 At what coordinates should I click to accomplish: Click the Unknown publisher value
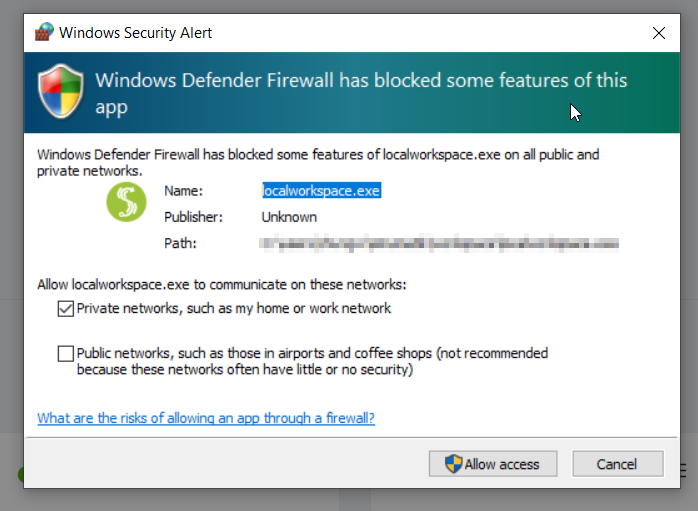[289, 217]
